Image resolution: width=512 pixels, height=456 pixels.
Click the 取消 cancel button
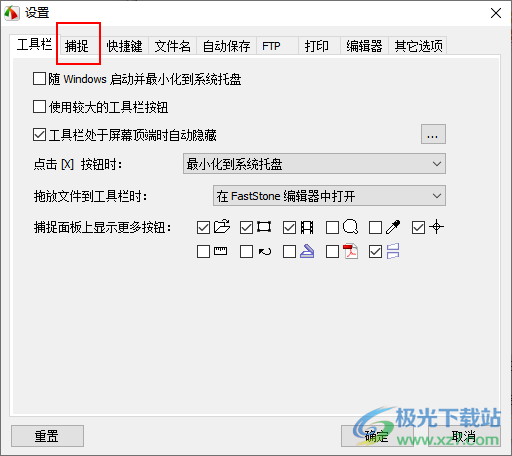tap(464, 436)
